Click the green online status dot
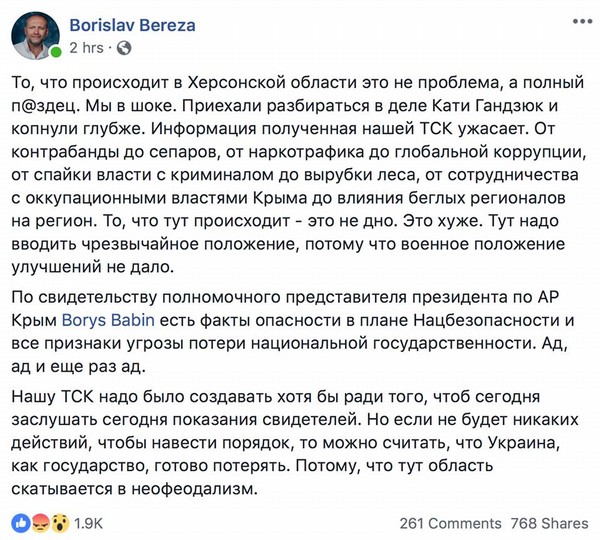The height and width of the screenshot is (540, 600). [55, 52]
